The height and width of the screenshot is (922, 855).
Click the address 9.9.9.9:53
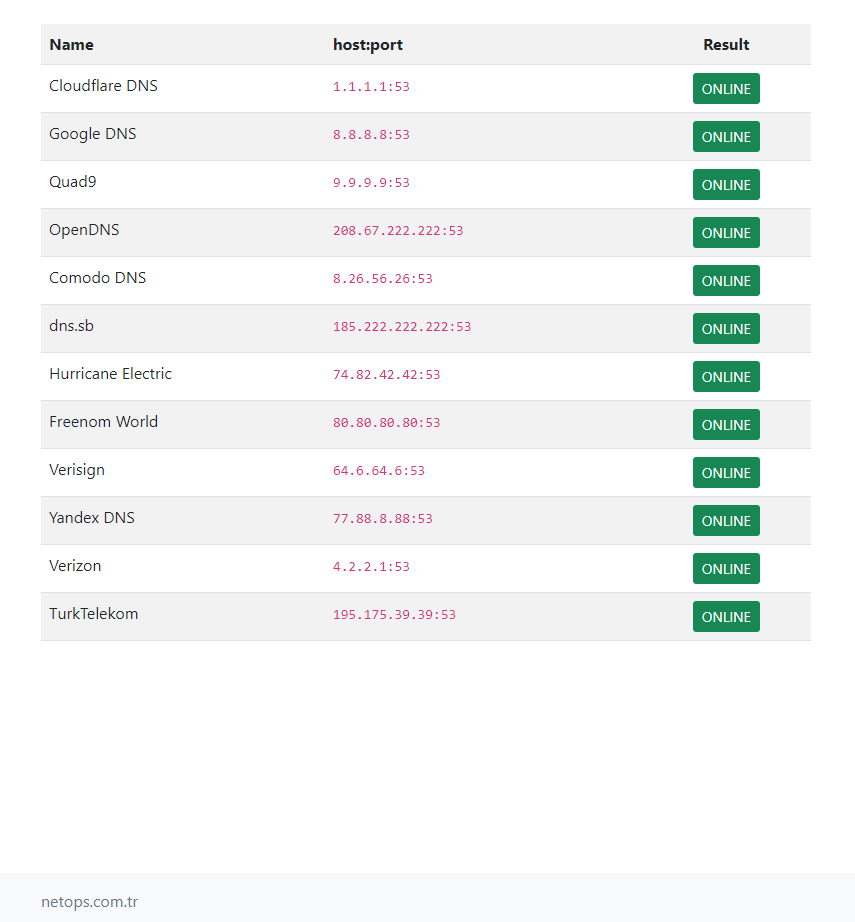pos(371,183)
